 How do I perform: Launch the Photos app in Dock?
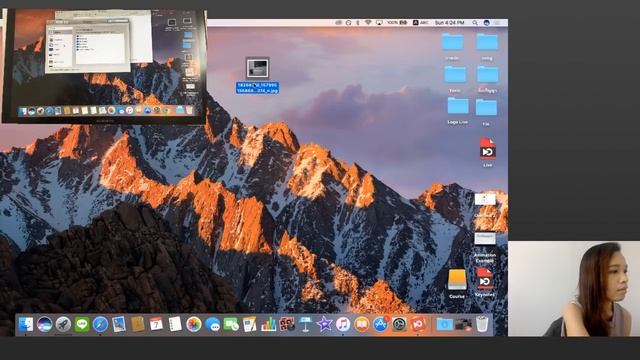[193, 324]
